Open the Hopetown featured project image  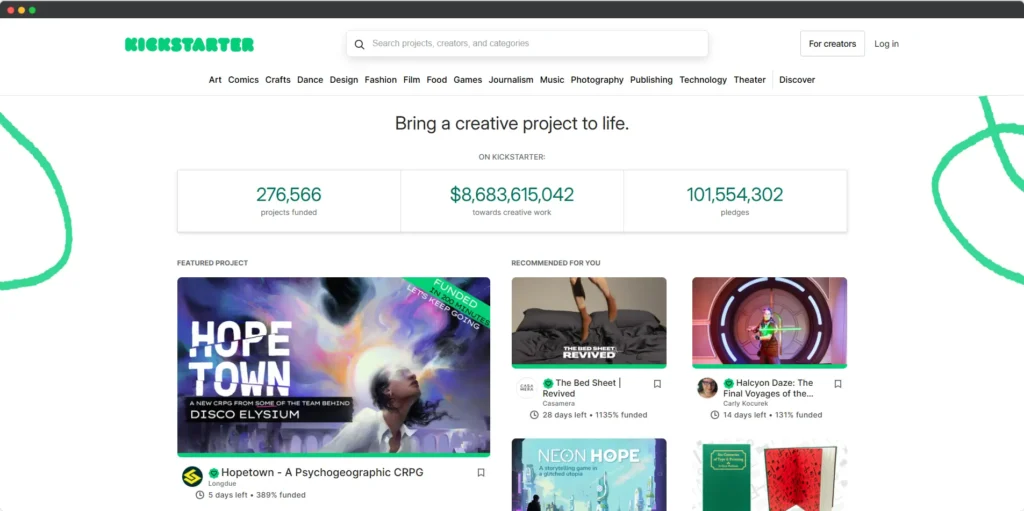point(333,367)
